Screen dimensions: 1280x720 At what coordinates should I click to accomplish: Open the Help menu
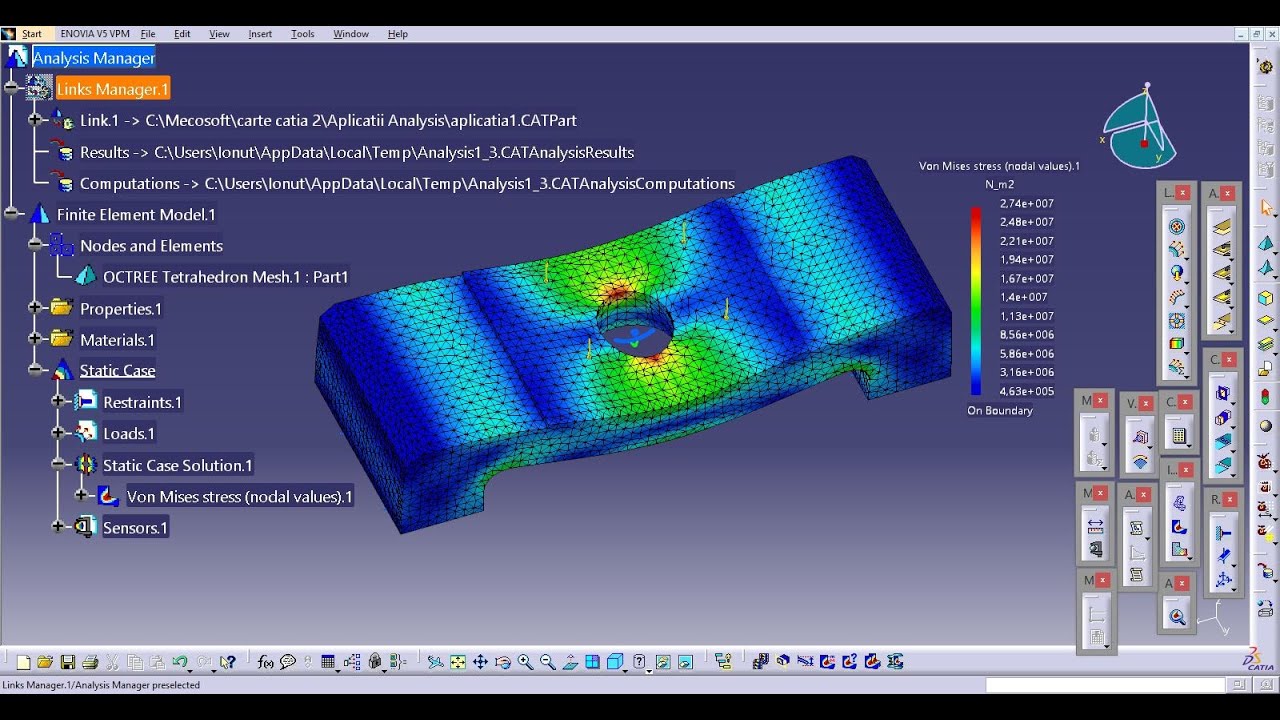[397, 34]
